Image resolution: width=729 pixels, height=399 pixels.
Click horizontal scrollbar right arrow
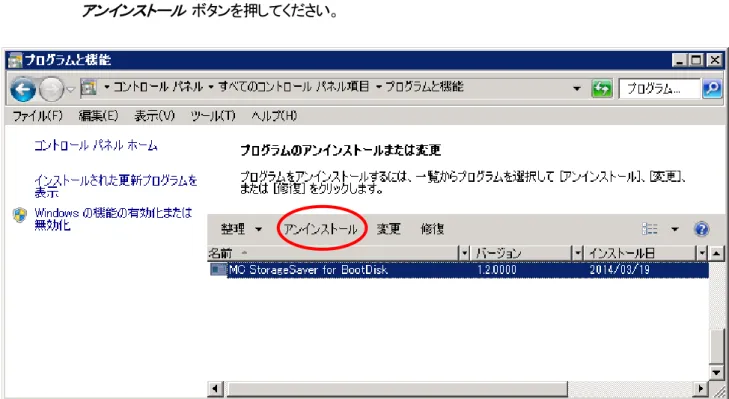(x=701, y=388)
